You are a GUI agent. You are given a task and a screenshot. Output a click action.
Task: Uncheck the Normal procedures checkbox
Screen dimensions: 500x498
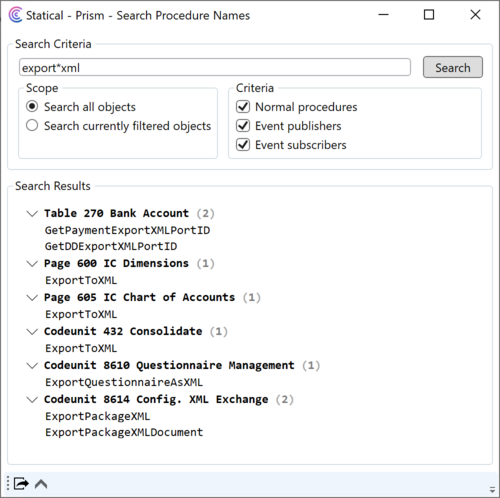click(x=243, y=107)
